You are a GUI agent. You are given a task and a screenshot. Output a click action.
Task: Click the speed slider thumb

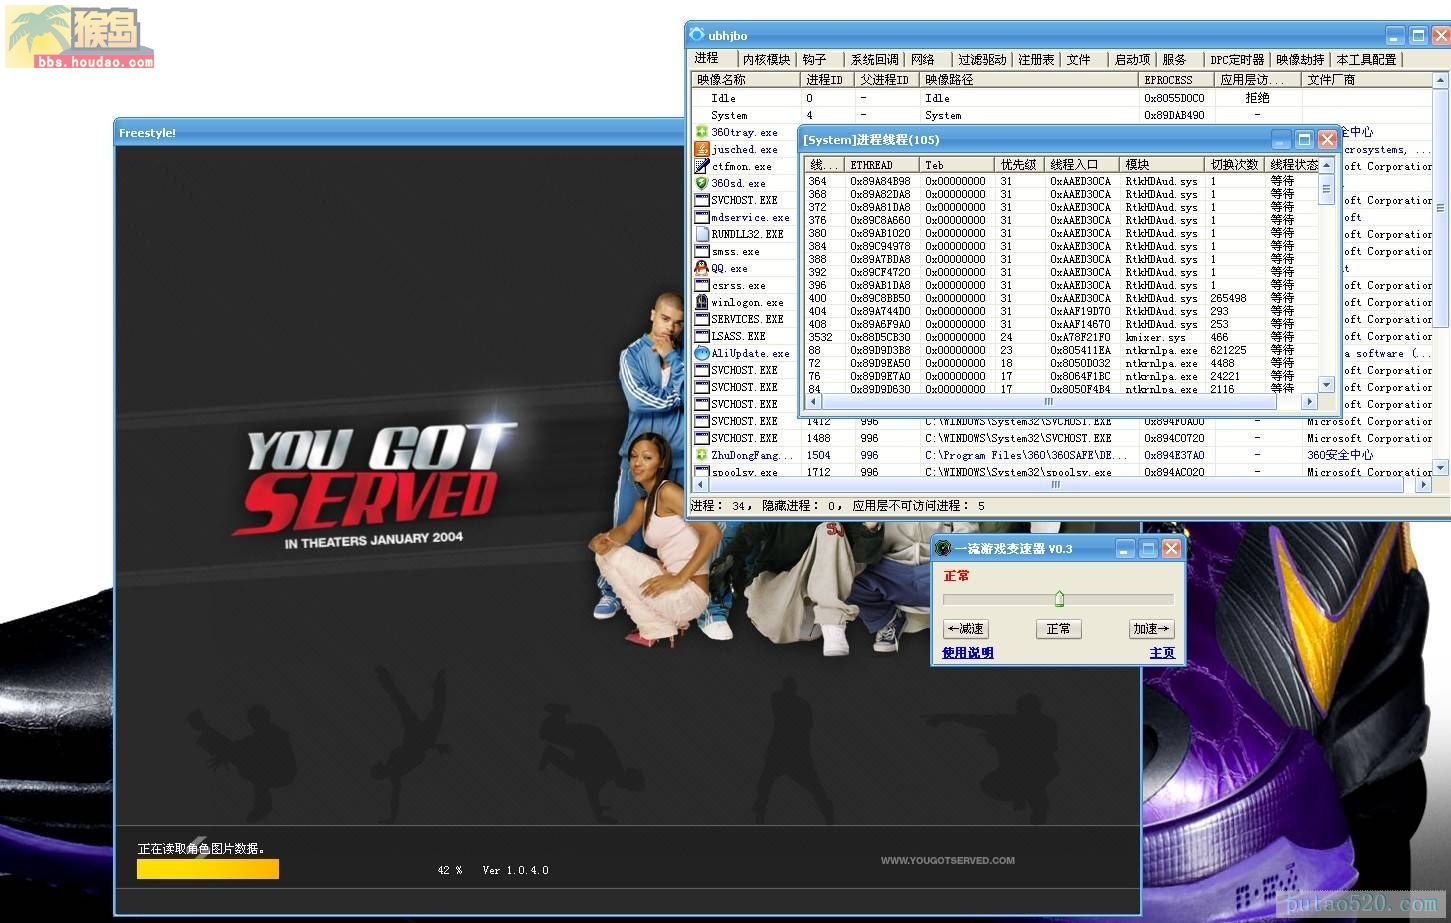pyautogui.click(x=1059, y=599)
